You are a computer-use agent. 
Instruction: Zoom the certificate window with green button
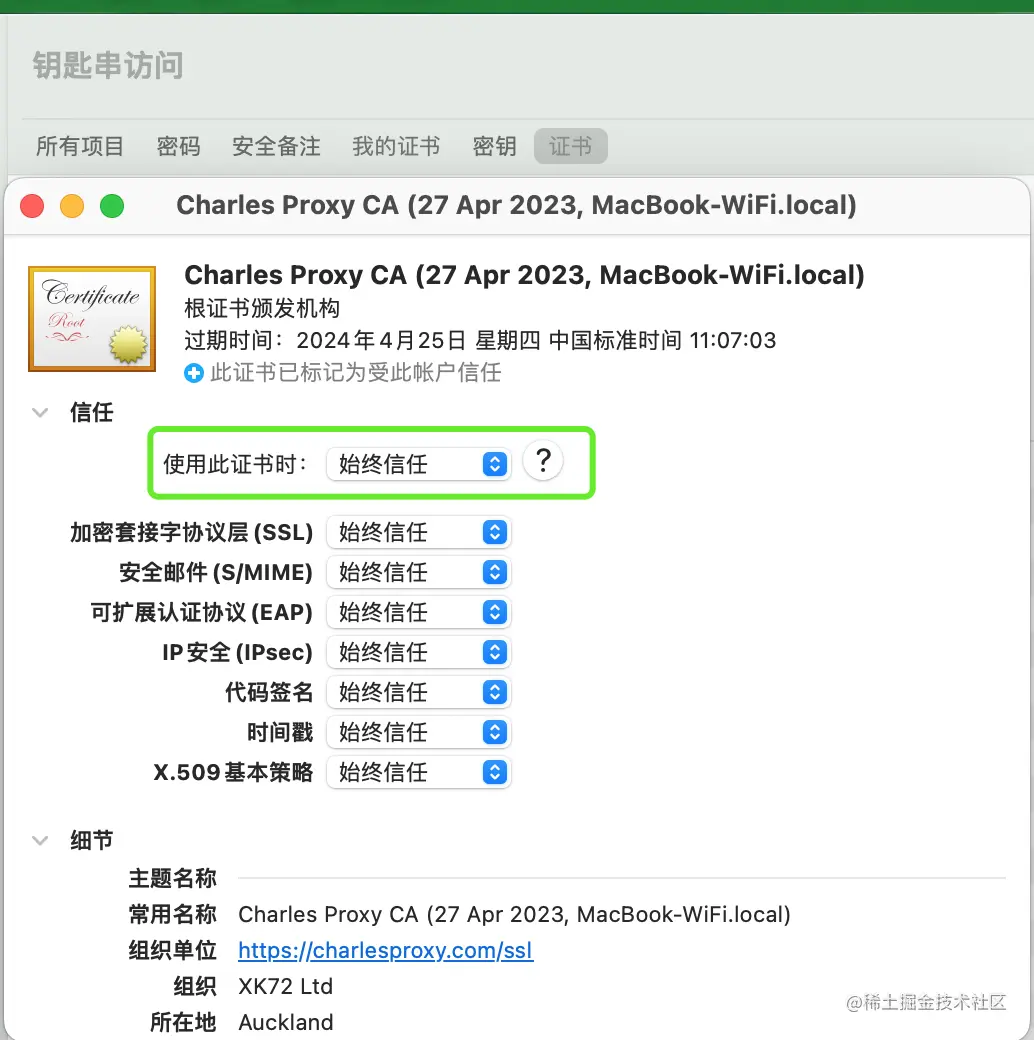pos(112,206)
